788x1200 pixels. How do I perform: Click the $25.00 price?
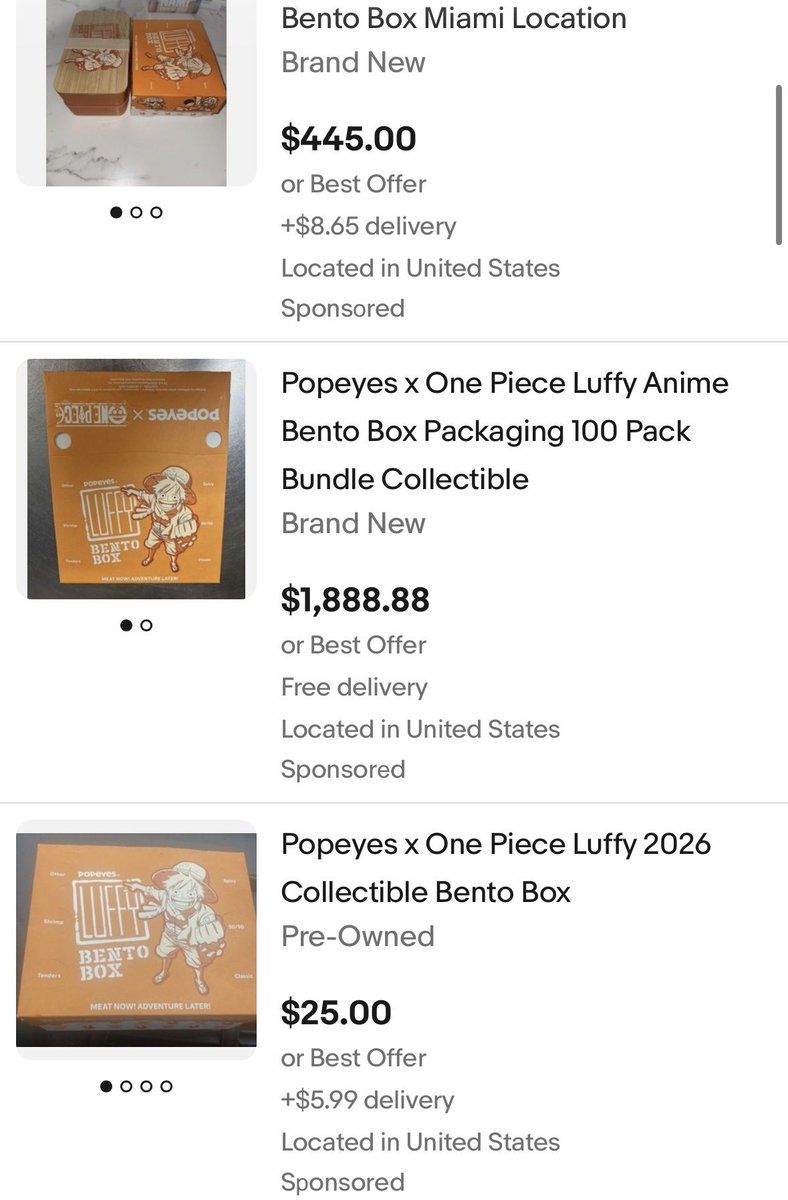coord(336,1013)
